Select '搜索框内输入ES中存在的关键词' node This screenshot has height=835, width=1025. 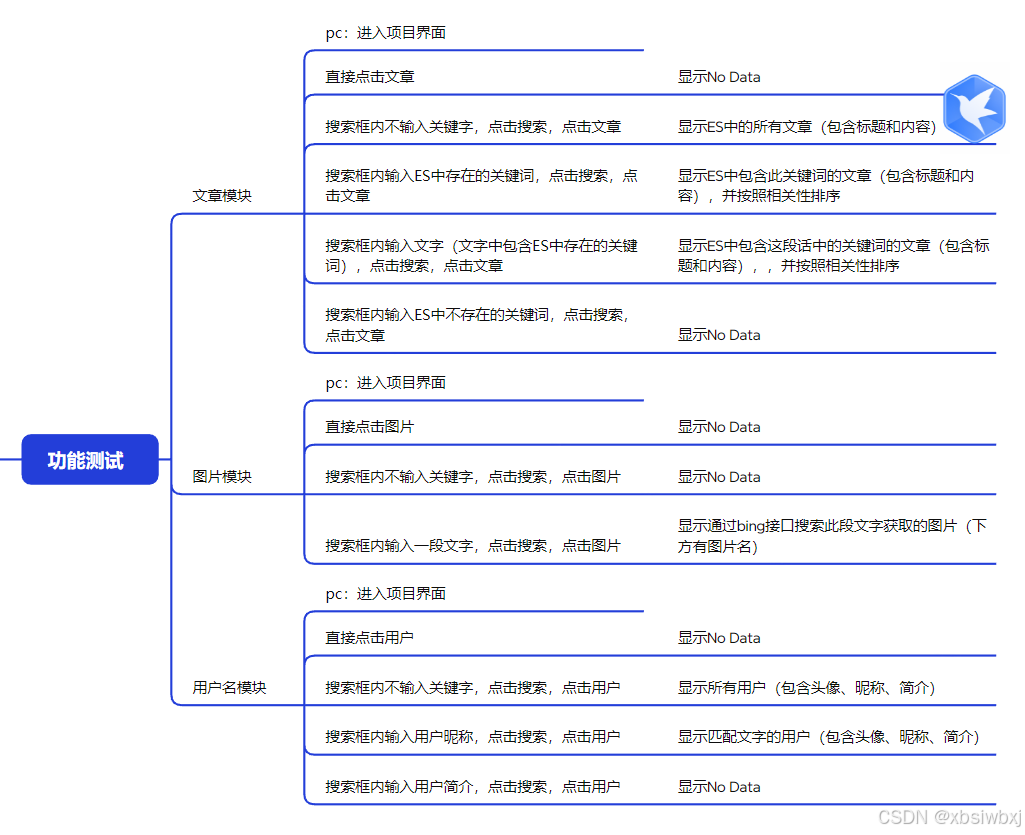pyautogui.click(x=482, y=185)
